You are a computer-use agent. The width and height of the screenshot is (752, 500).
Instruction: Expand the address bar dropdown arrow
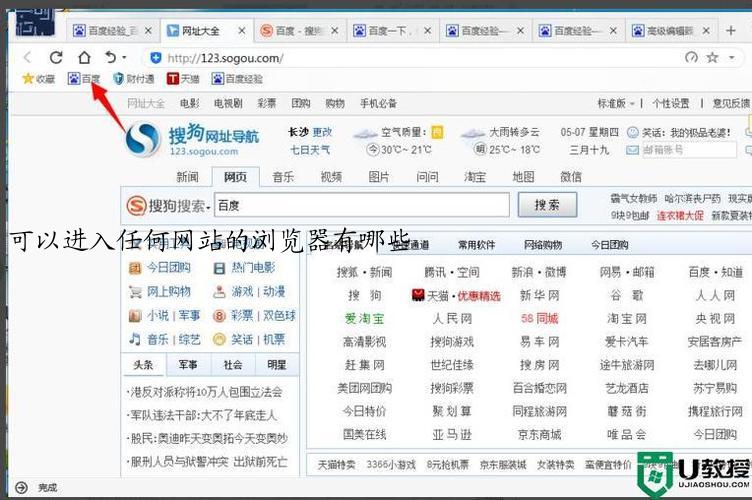click(732, 58)
